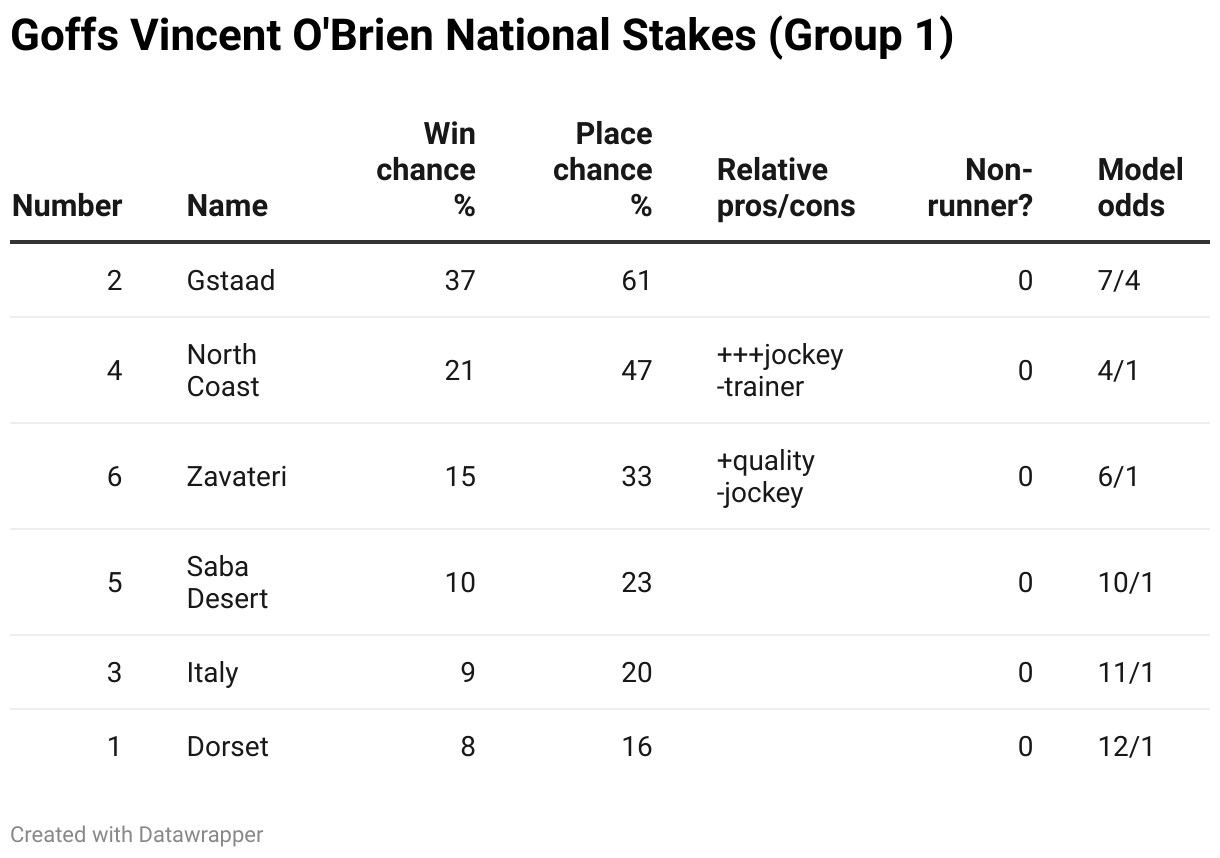The height and width of the screenshot is (858, 1220).
Task: Select Gstaad's 37 win chance value
Action: tap(460, 280)
